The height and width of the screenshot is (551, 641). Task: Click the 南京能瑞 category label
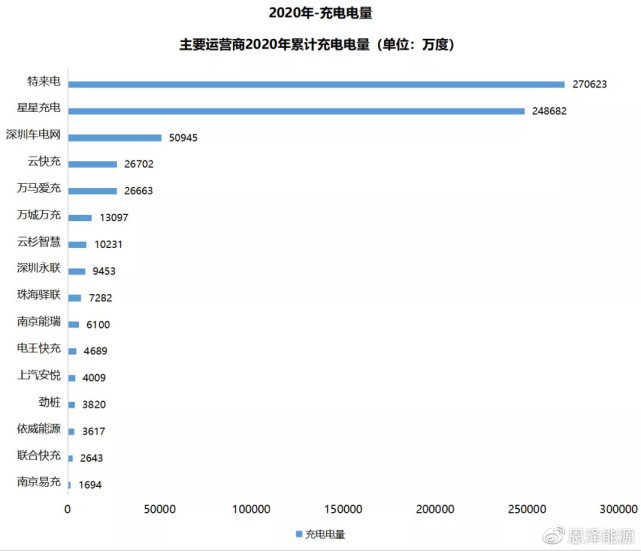[38, 321]
